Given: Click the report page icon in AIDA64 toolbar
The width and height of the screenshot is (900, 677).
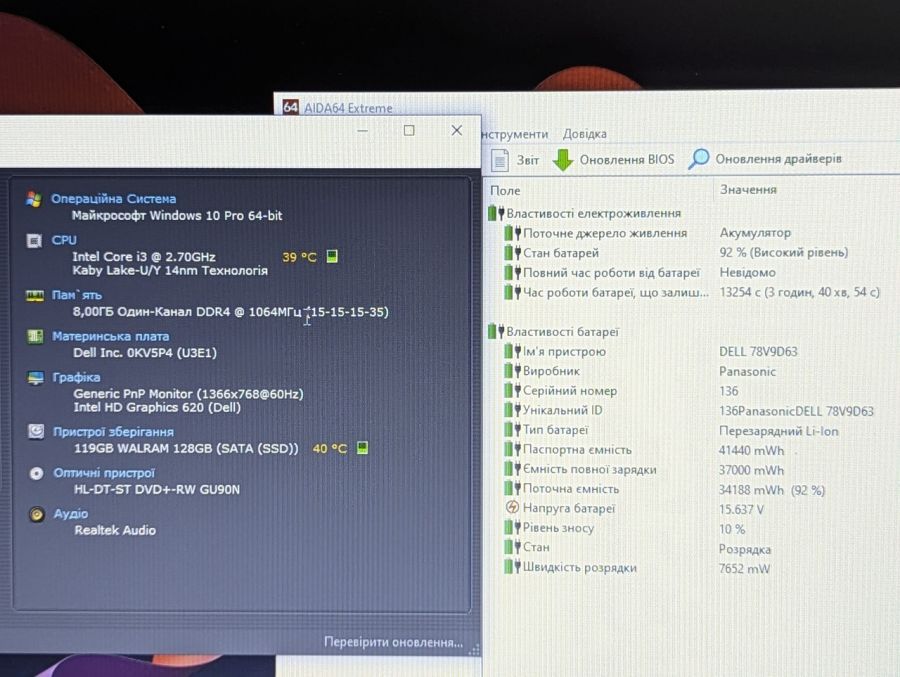Looking at the screenshot, I should [x=499, y=160].
